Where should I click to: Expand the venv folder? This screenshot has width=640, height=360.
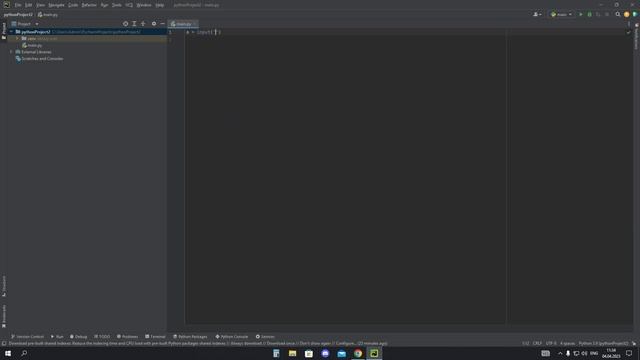(18, 38)
